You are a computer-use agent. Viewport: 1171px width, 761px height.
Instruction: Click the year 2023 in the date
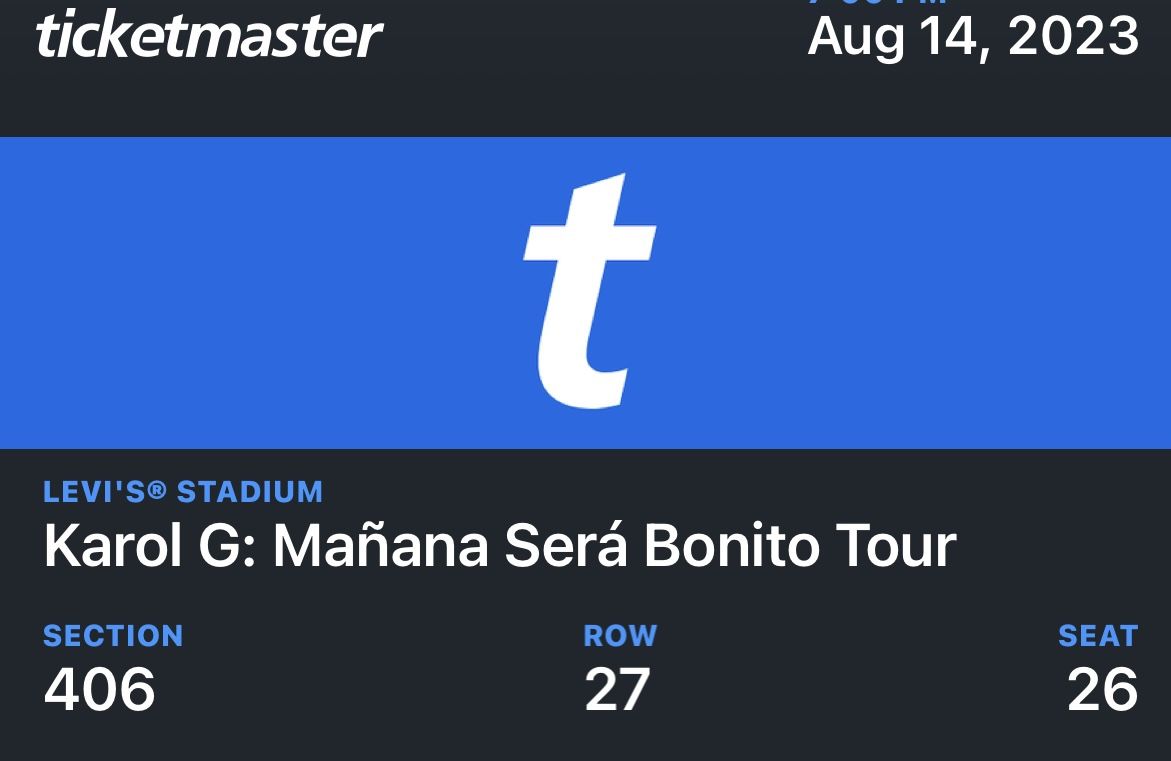[x=1073, y=37]
